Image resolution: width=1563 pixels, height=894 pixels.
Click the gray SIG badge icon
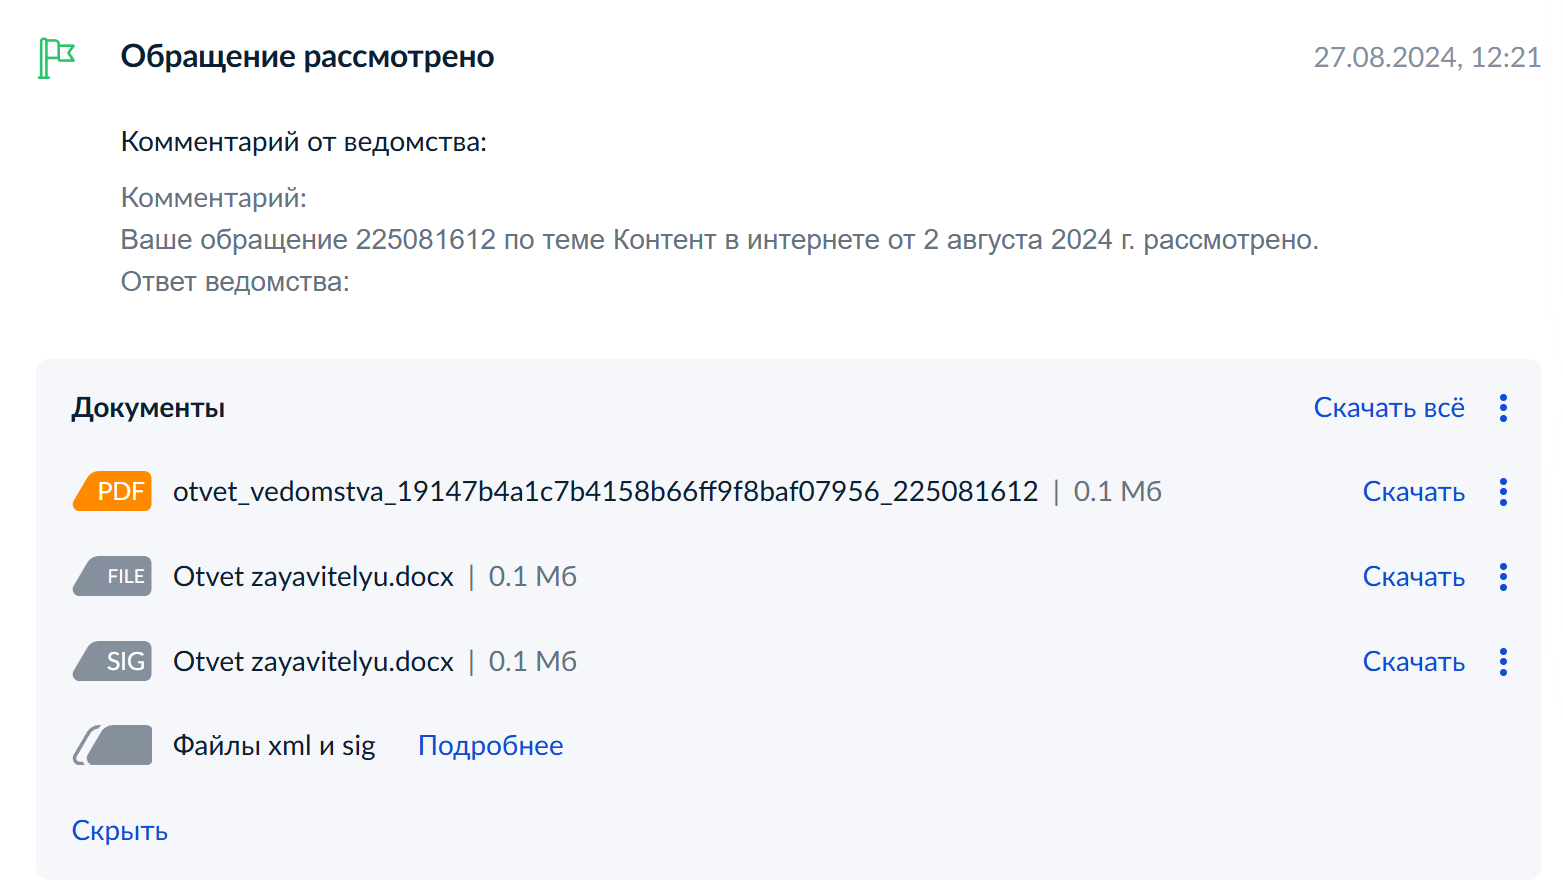[113, 661]
